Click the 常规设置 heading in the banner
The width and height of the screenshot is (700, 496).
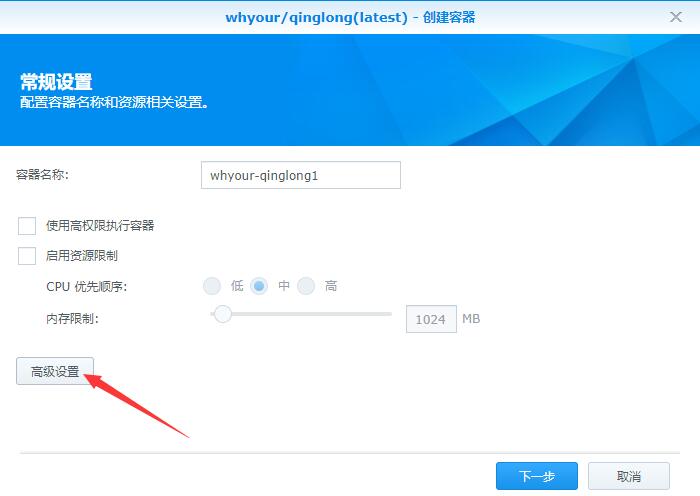56,82
